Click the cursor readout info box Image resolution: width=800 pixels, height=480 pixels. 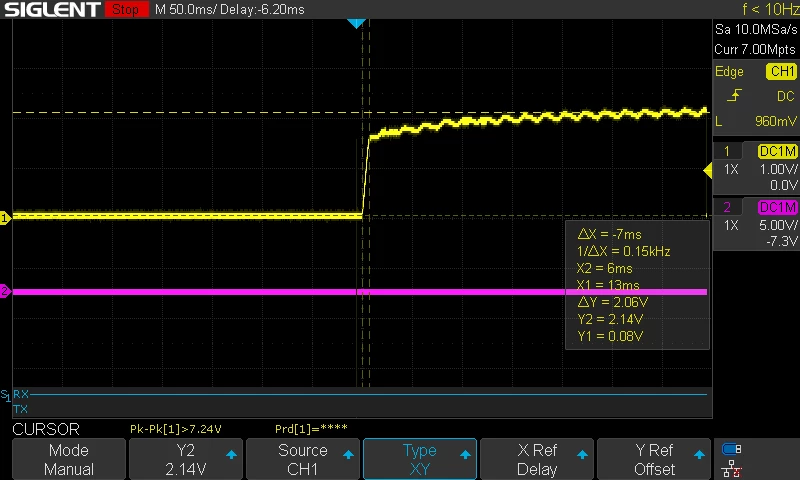click(x=637, y=285)
